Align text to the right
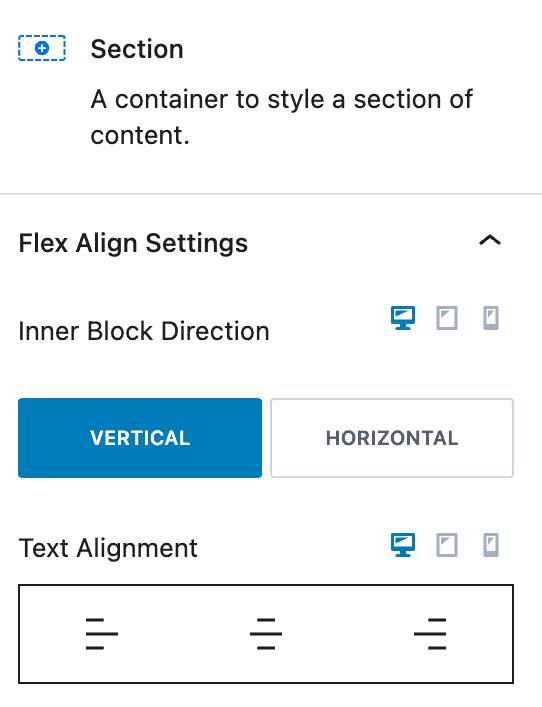The height and width of the screenshot is (707, 542). (430, 634)
